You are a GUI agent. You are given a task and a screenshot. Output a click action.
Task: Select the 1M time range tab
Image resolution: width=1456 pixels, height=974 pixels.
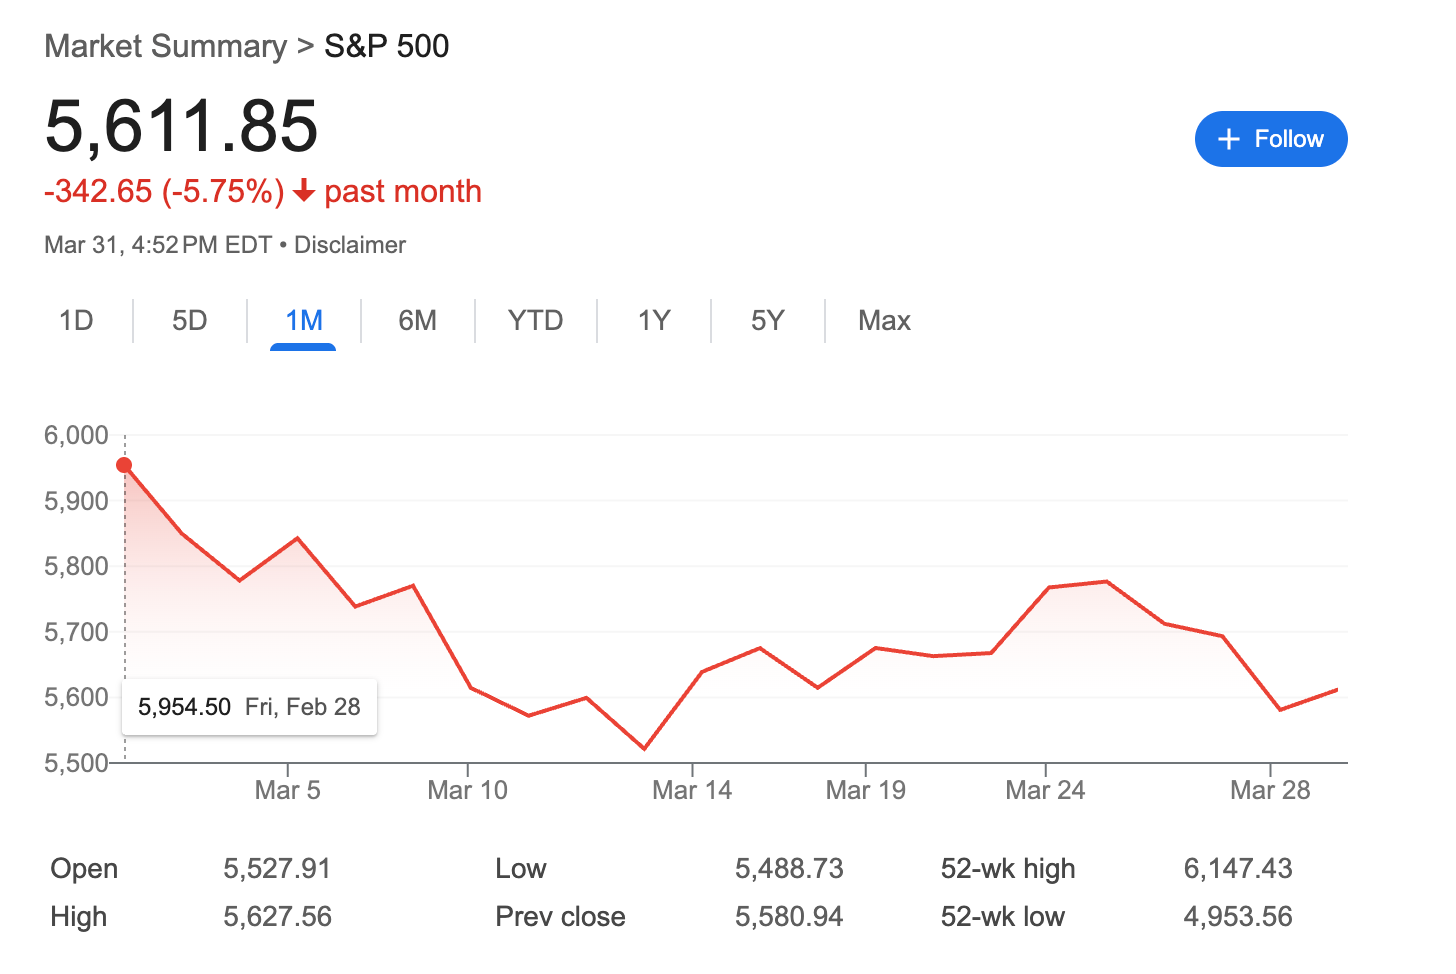tap(304, 320)
